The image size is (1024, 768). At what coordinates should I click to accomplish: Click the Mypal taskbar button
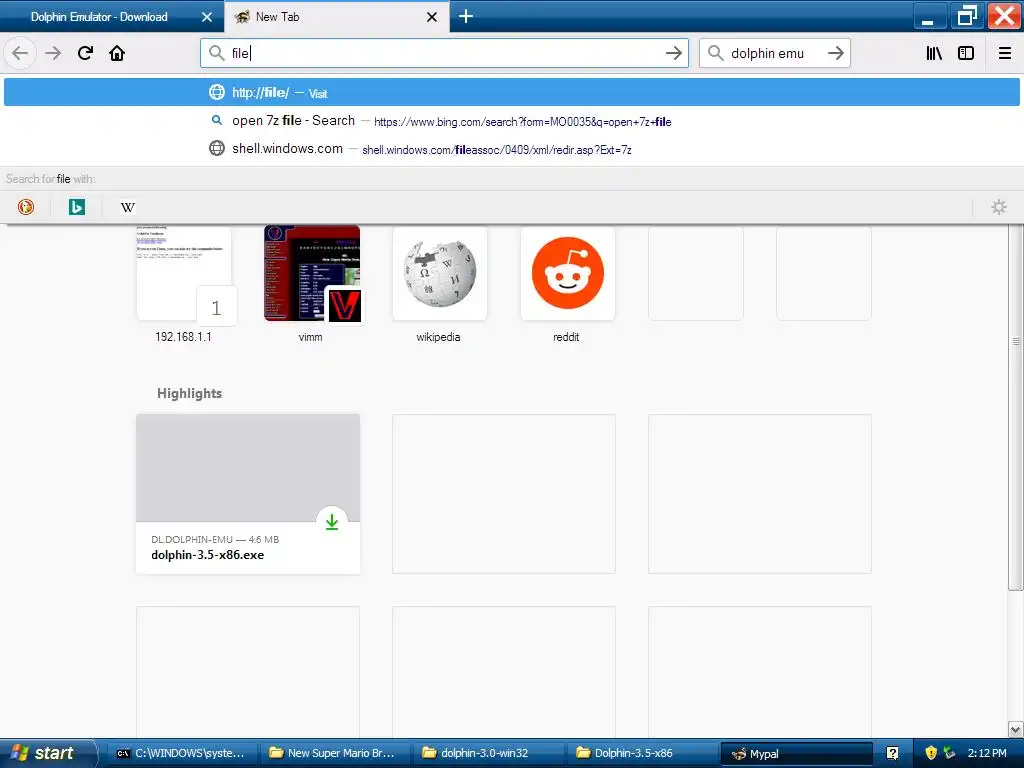pos(796,754)
